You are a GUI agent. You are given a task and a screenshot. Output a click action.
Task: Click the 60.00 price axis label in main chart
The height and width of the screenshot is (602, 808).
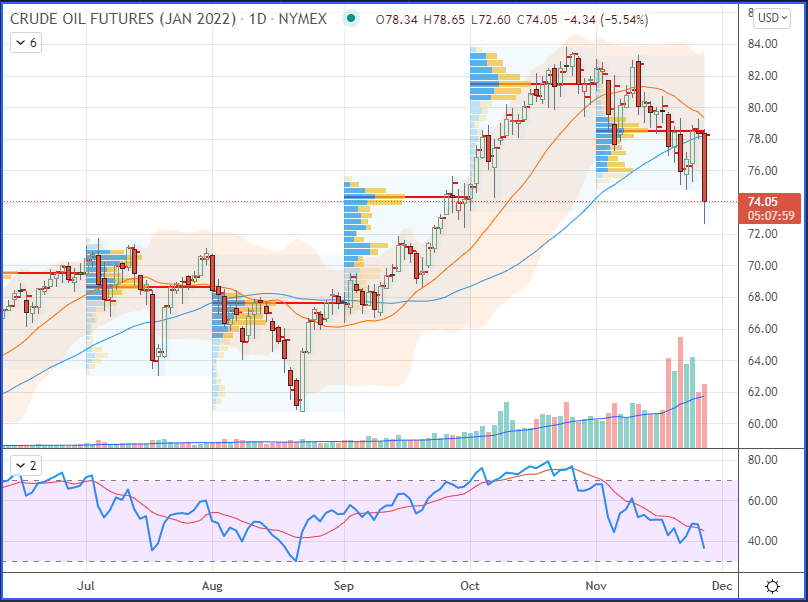coord(763,424)
